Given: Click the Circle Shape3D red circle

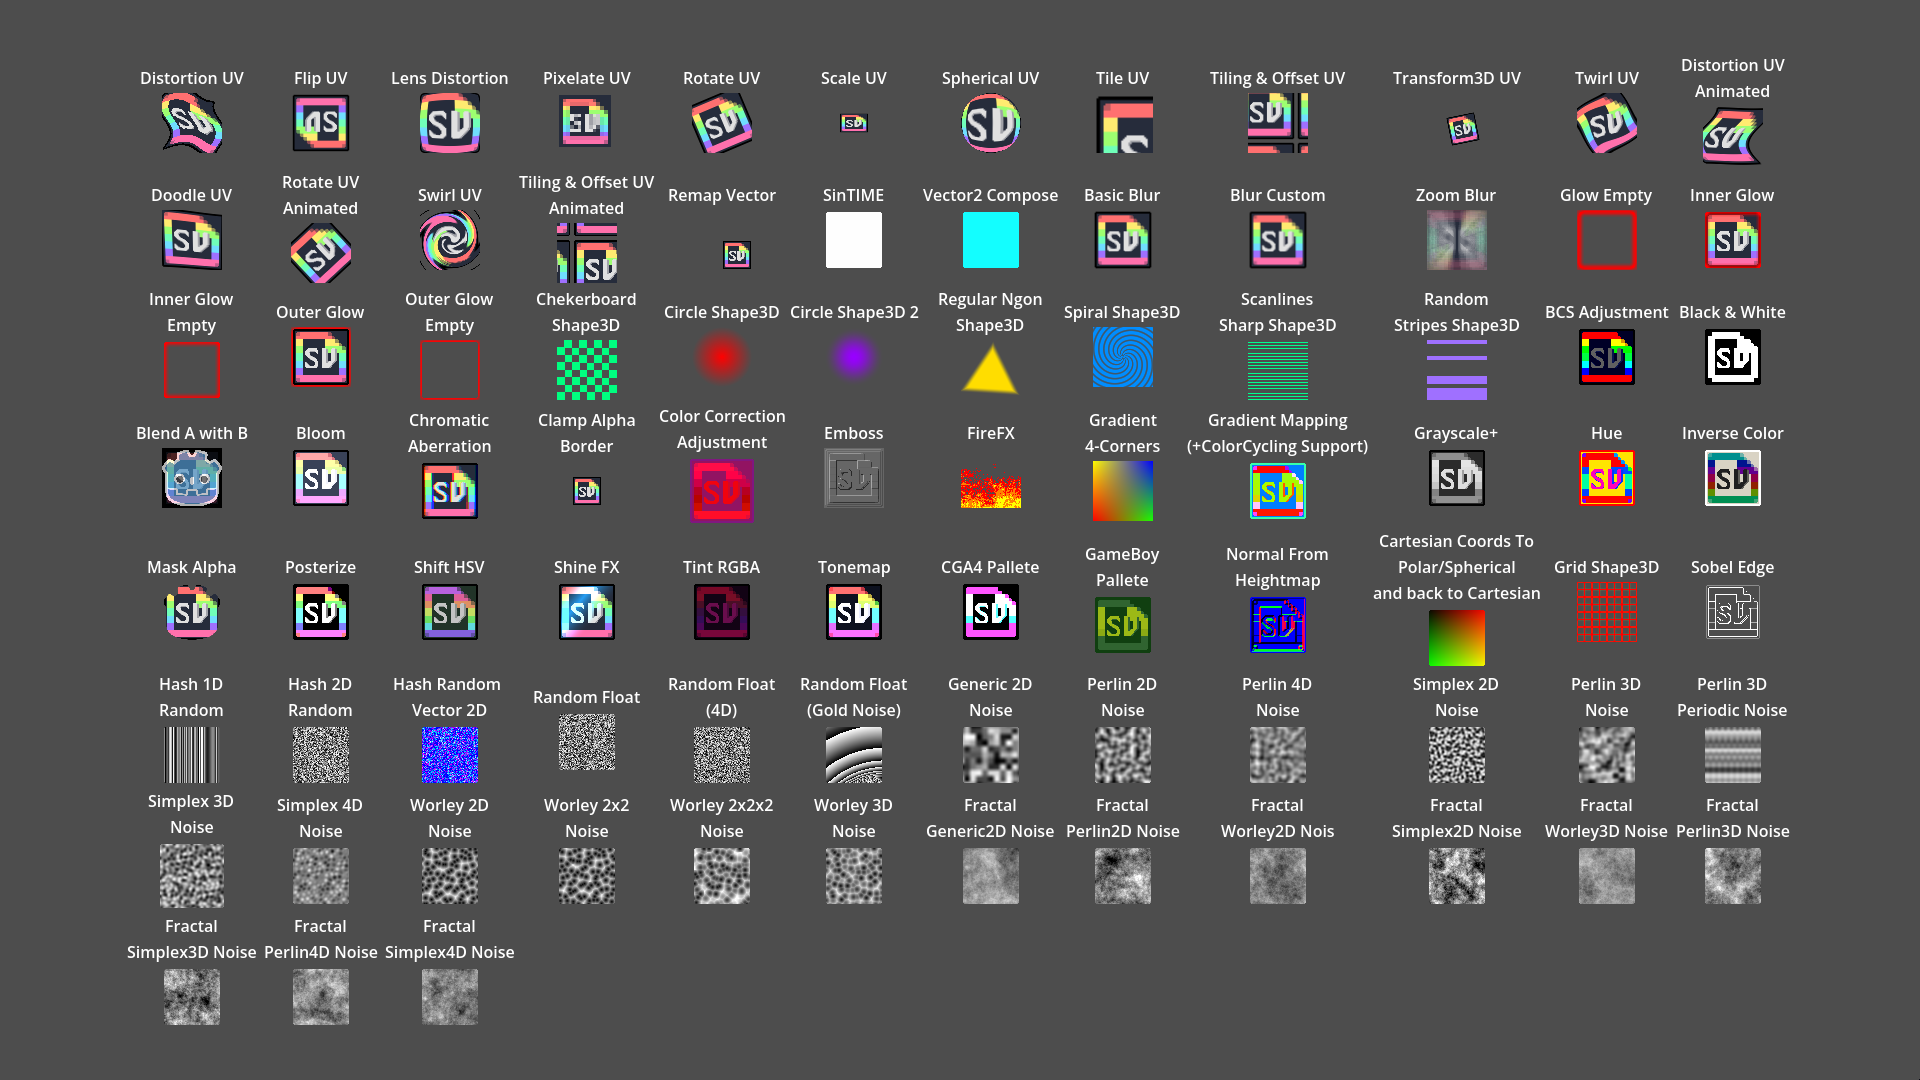Looking at the screenshot, I should 721,357.
